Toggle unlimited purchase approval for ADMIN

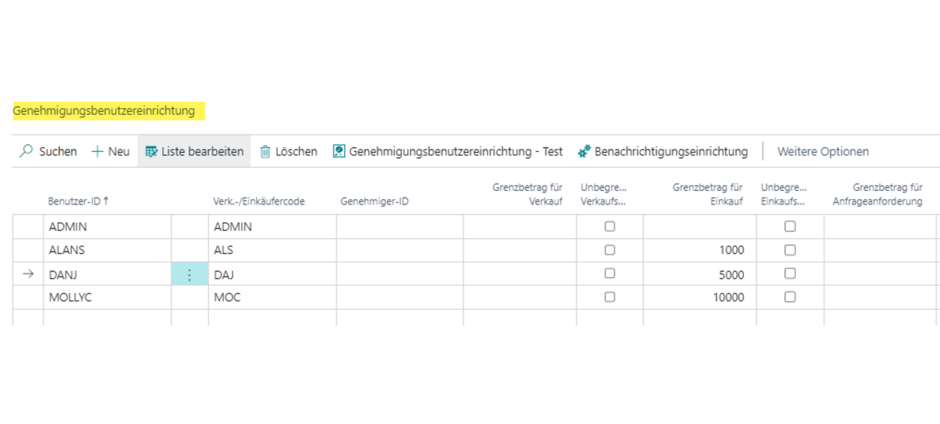click(790, 227)
